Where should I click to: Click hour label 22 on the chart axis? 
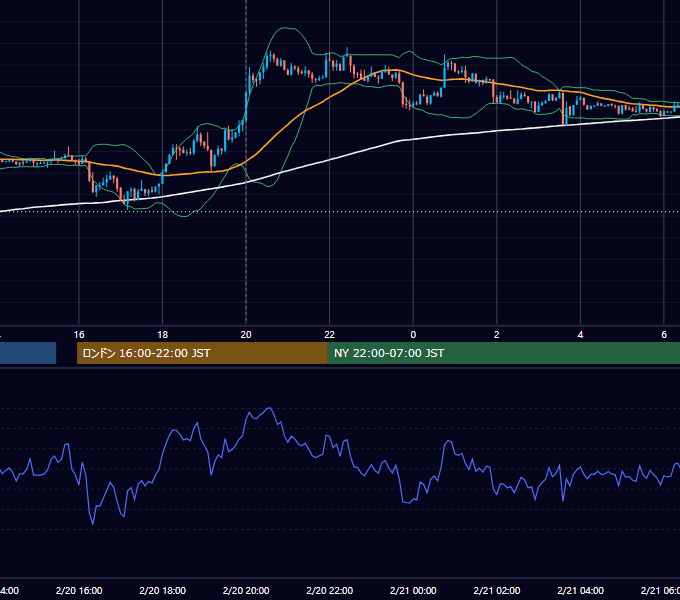(x=330, y=335)
